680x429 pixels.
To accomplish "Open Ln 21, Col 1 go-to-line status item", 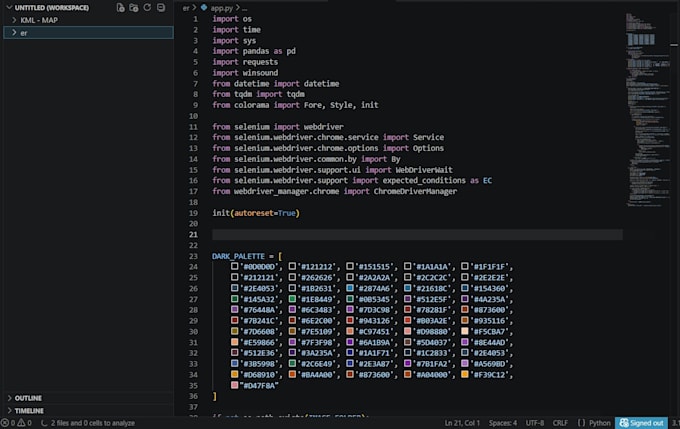I will 462,422.
